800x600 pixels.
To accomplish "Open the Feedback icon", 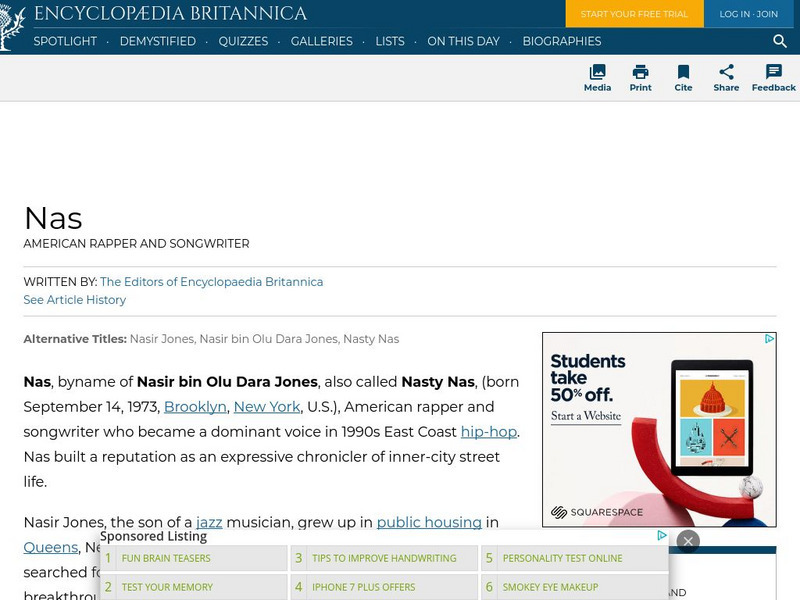I will pyautogui.click(x=772, y=78).
